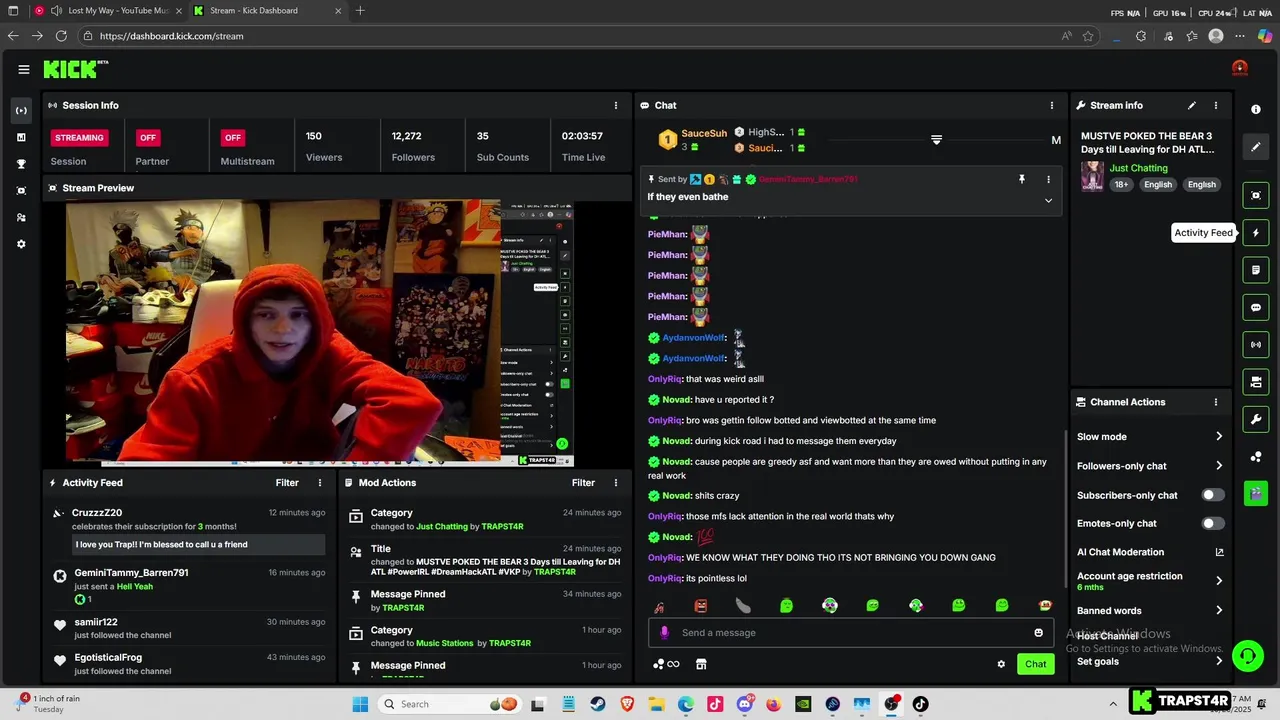This screenshot has height=720, width=1280.
Task: Toggle Subscribers-only chat switch
Action: pos(1212,495)
